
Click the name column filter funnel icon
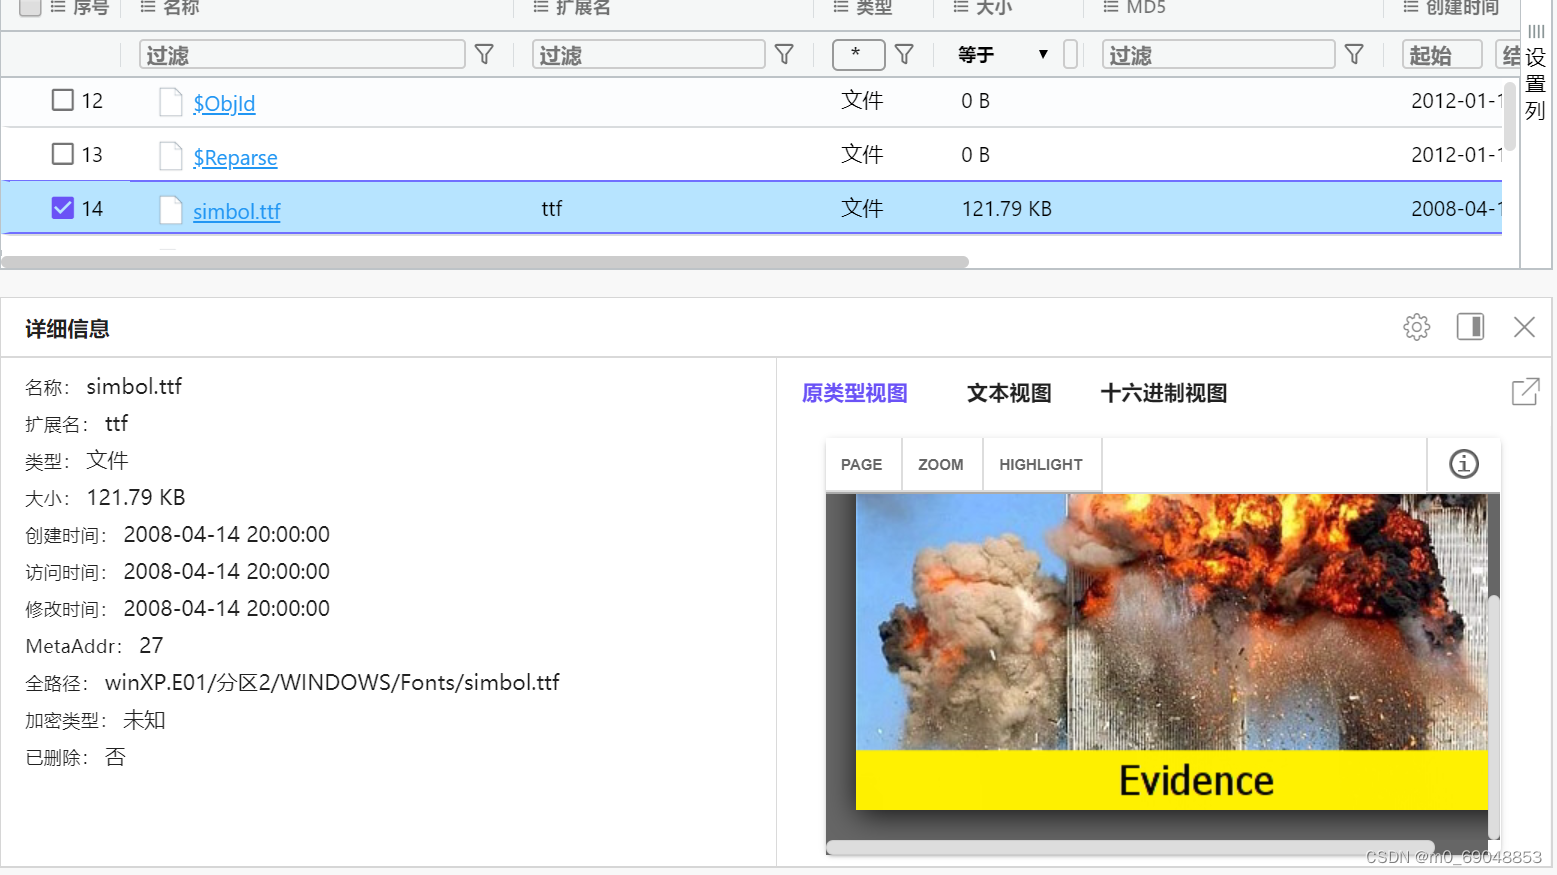(x=484, y=54)
